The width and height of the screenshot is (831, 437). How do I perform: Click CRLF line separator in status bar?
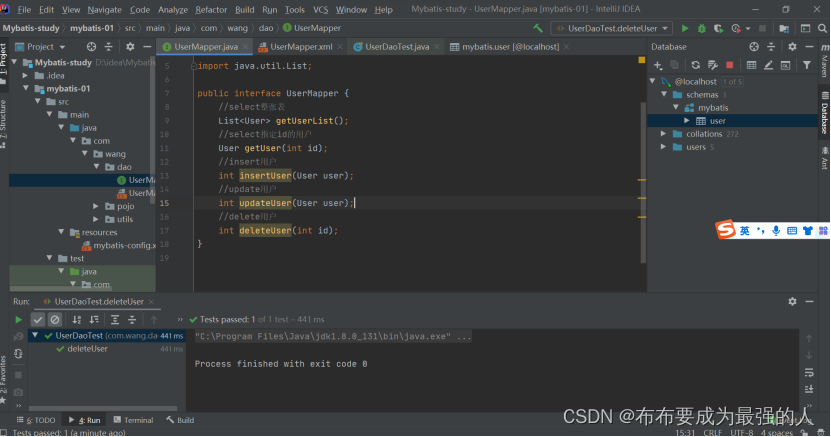click(x=713, y=433)
